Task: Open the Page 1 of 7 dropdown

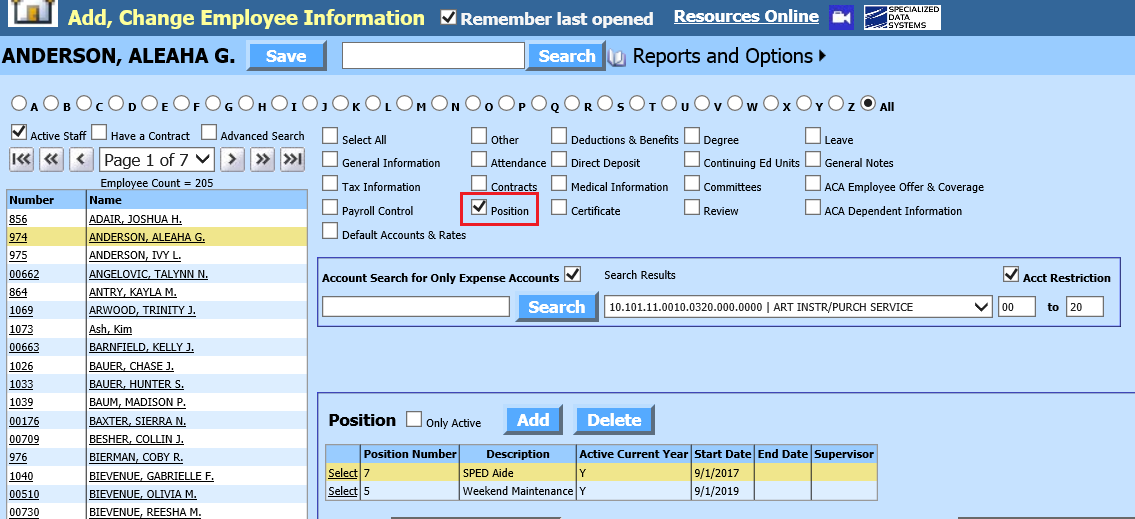Action: pos(157,159)
